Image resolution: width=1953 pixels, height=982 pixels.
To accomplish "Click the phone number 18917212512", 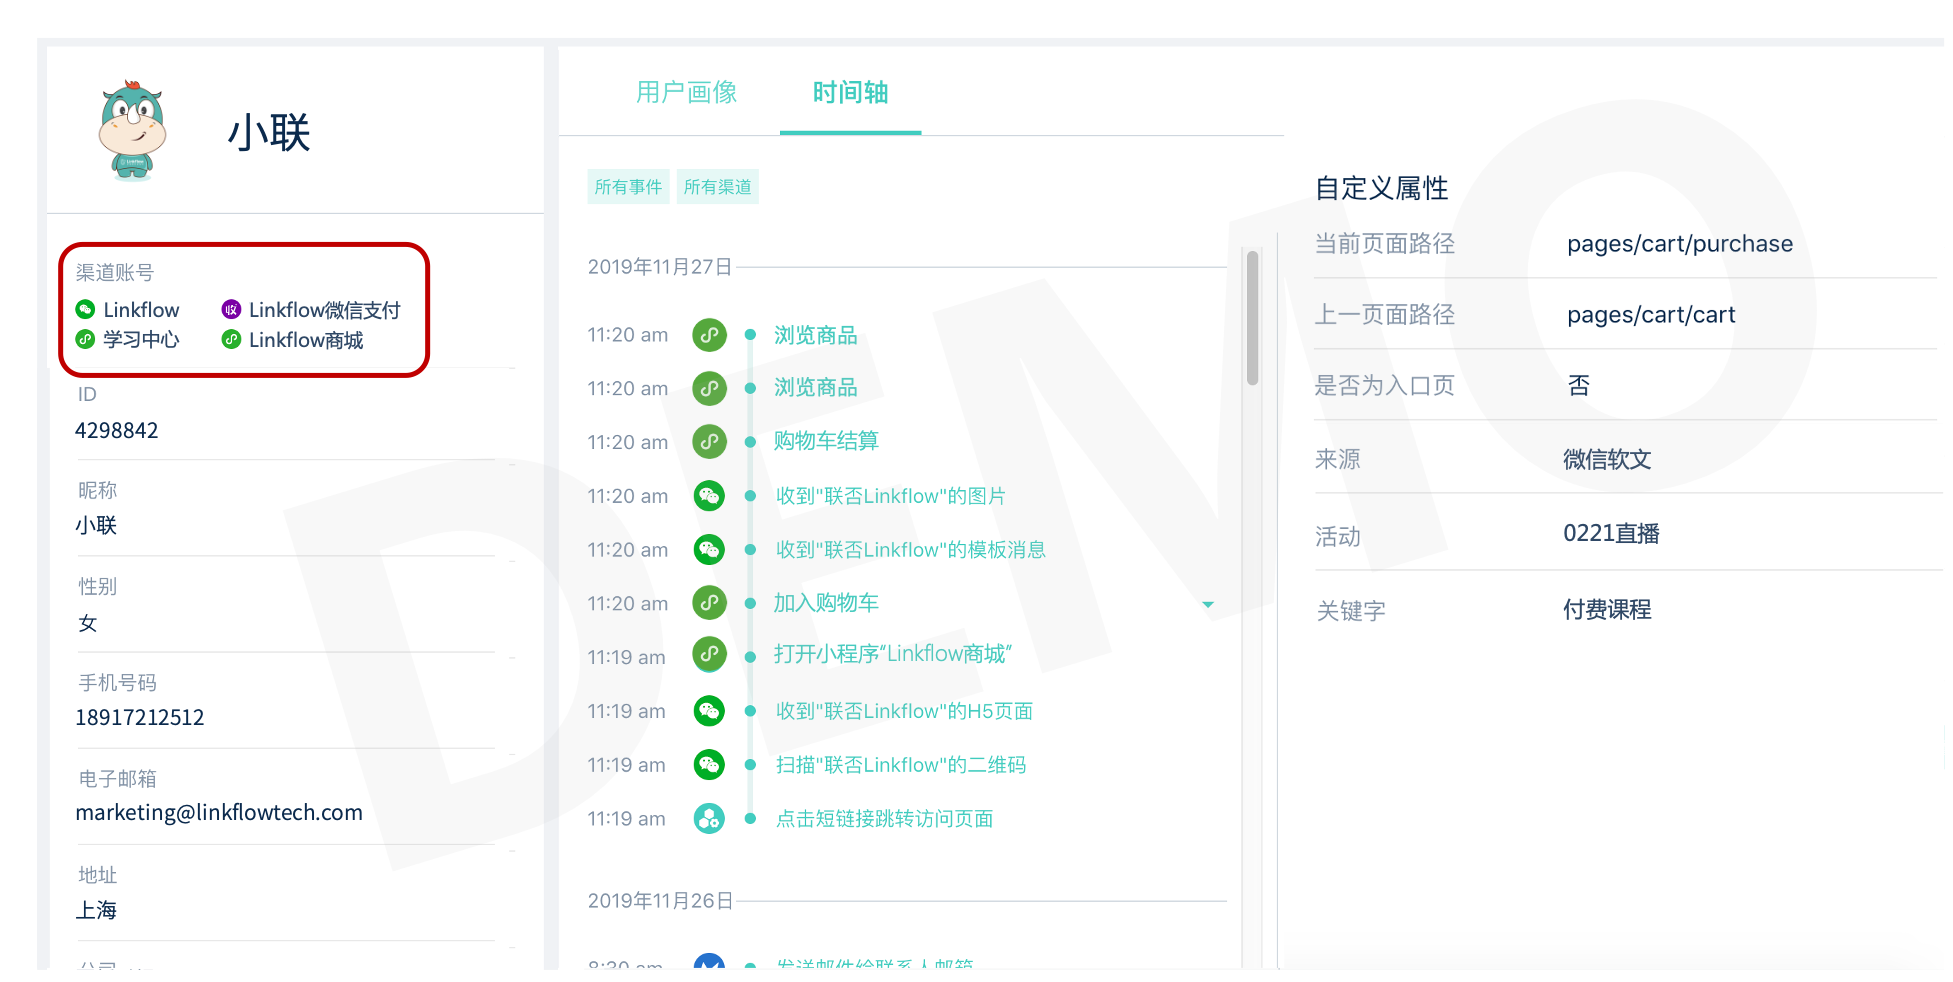I will click(140, 718).
